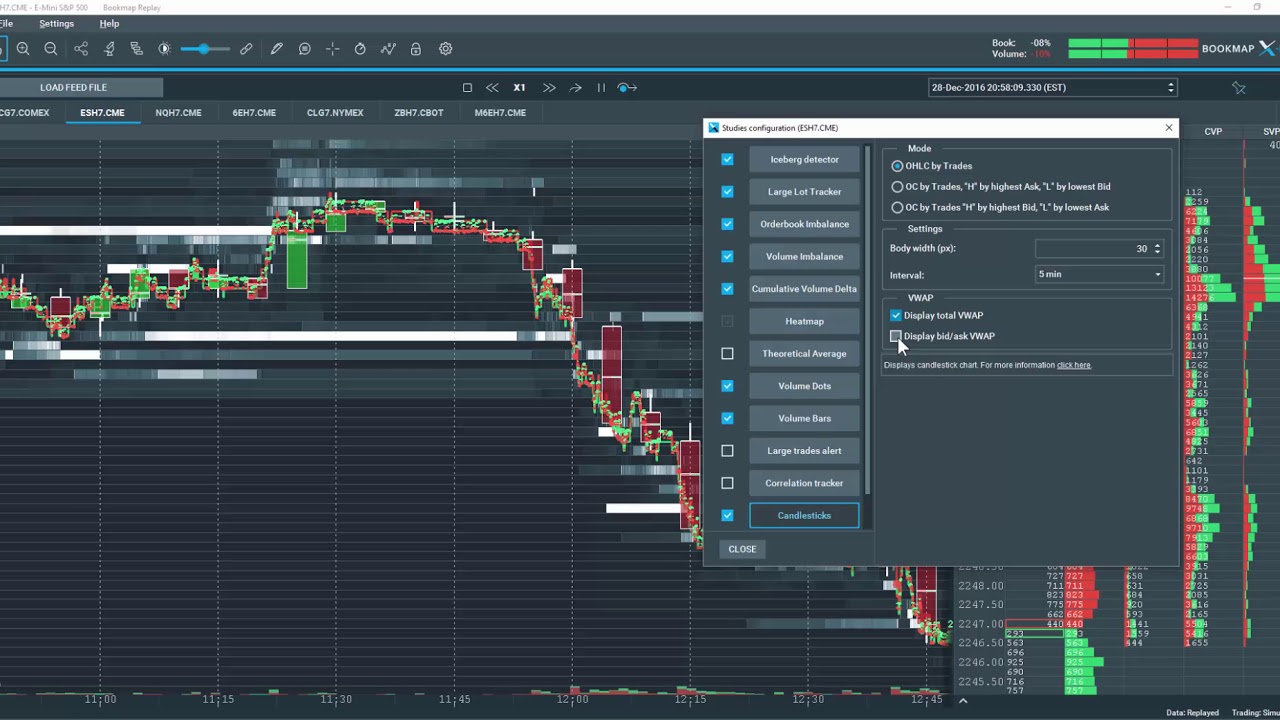Open the Help menu
The image size is (1280, 720).
(109, 23)
